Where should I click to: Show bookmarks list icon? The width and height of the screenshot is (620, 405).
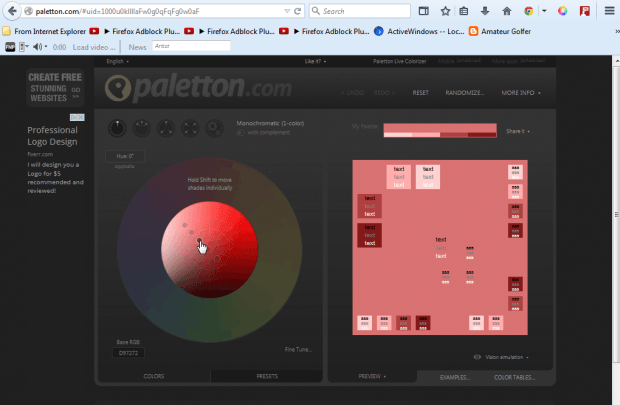pos(464,11)
